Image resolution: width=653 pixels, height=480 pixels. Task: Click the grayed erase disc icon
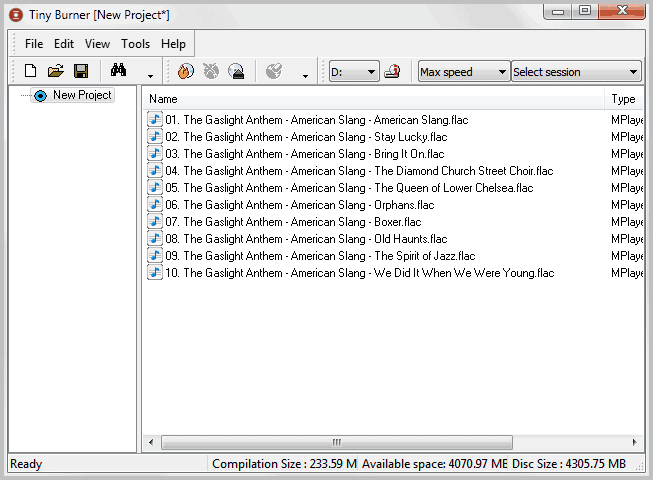(x=211, y=71)
